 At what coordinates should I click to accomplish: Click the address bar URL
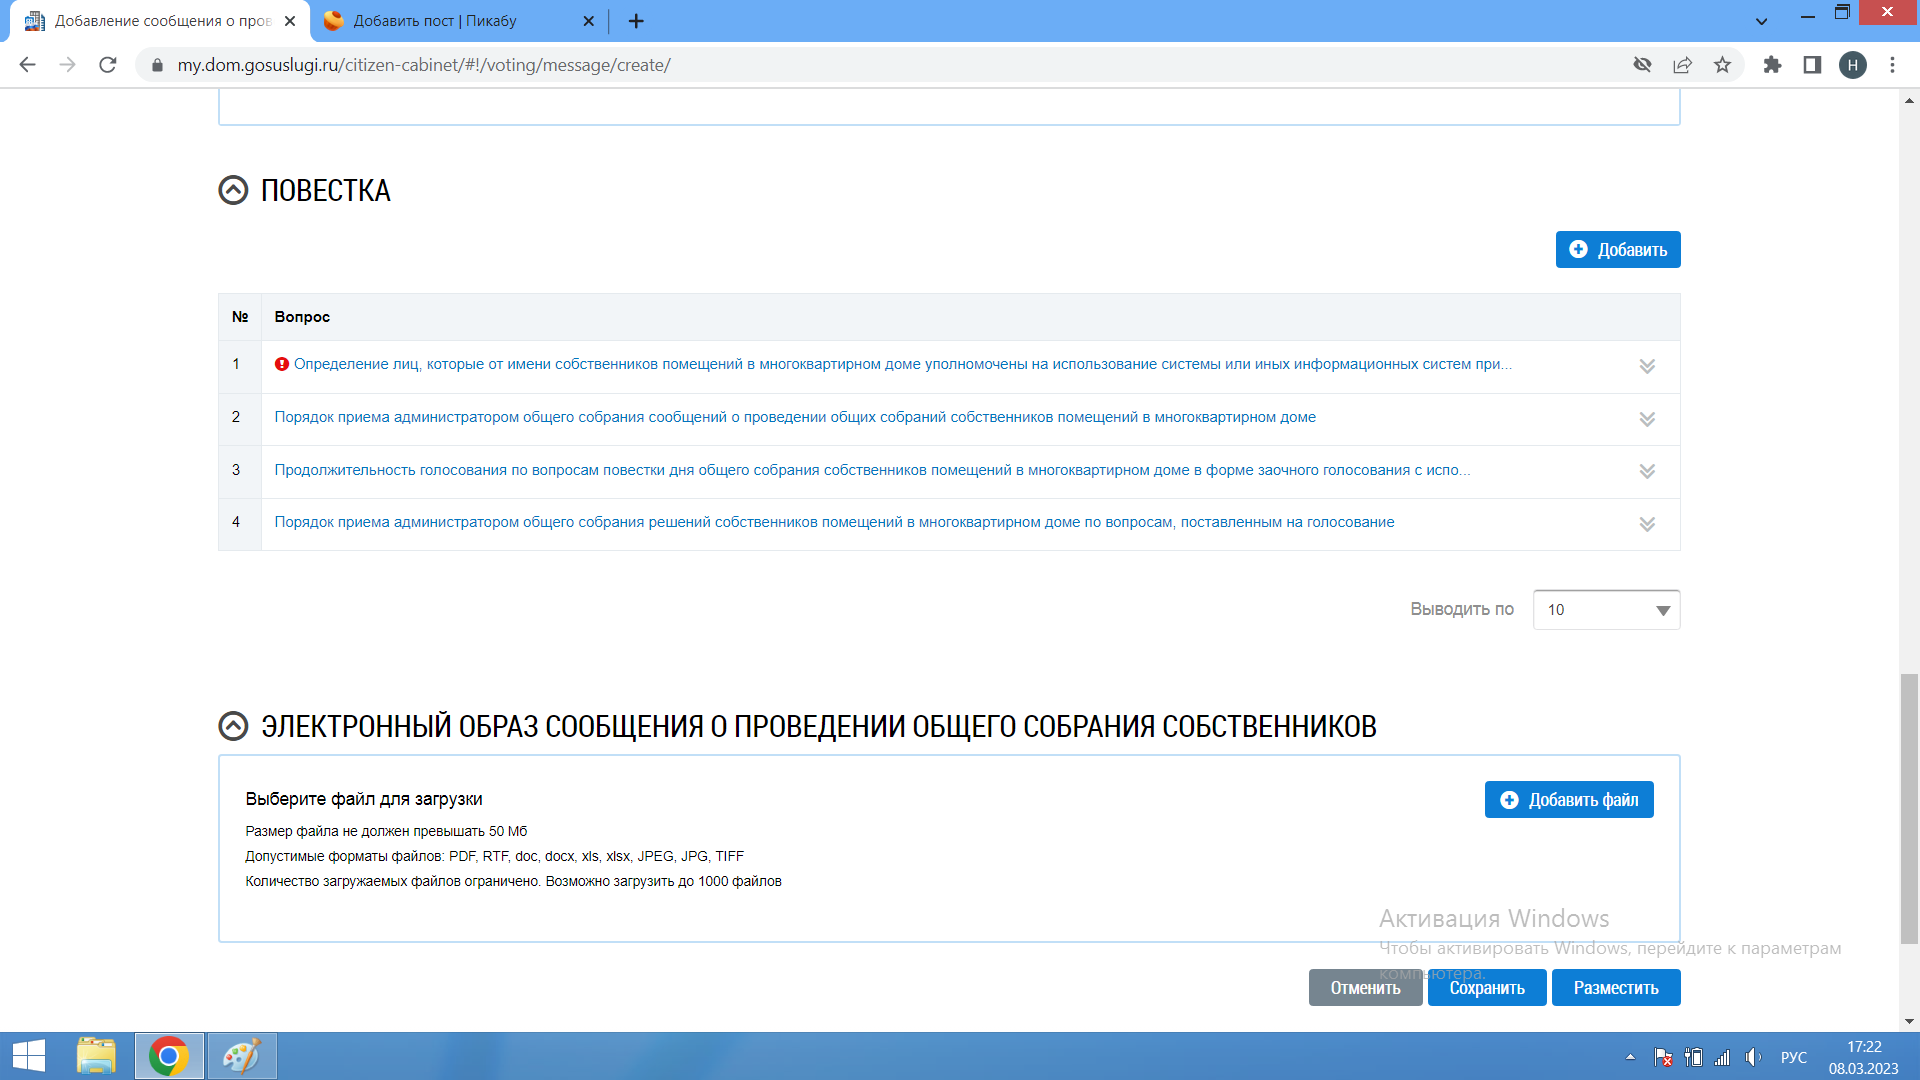(424, 65)
